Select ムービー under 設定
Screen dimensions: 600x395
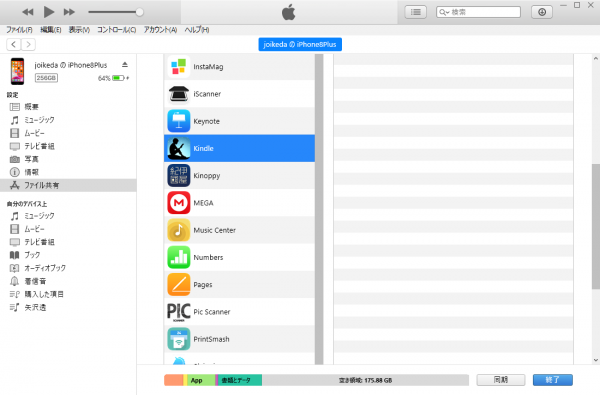click(68, 133)
